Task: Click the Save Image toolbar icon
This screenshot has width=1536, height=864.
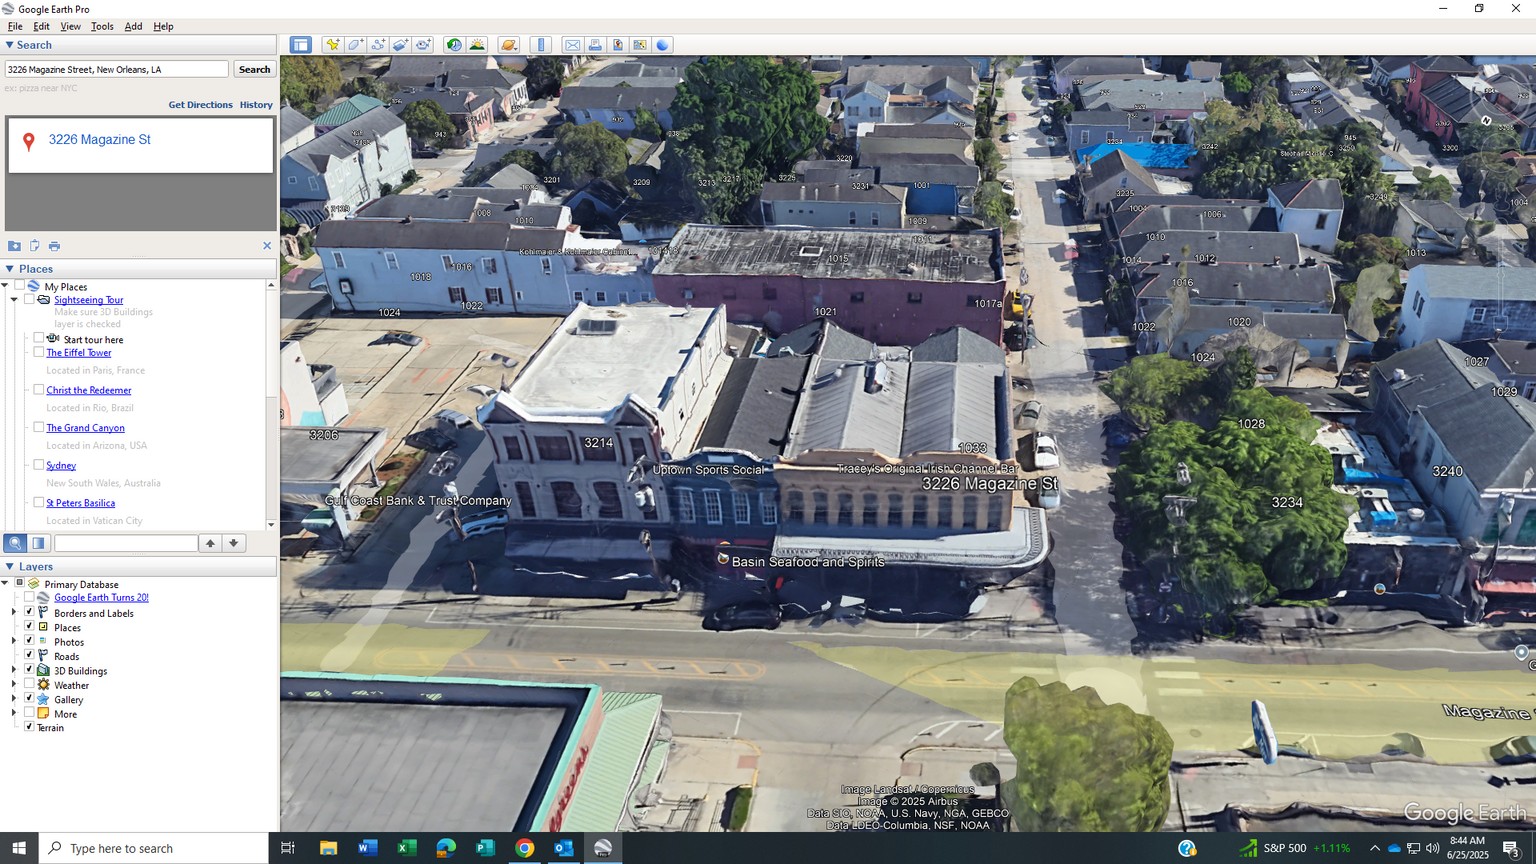Action: pos(618,45)
